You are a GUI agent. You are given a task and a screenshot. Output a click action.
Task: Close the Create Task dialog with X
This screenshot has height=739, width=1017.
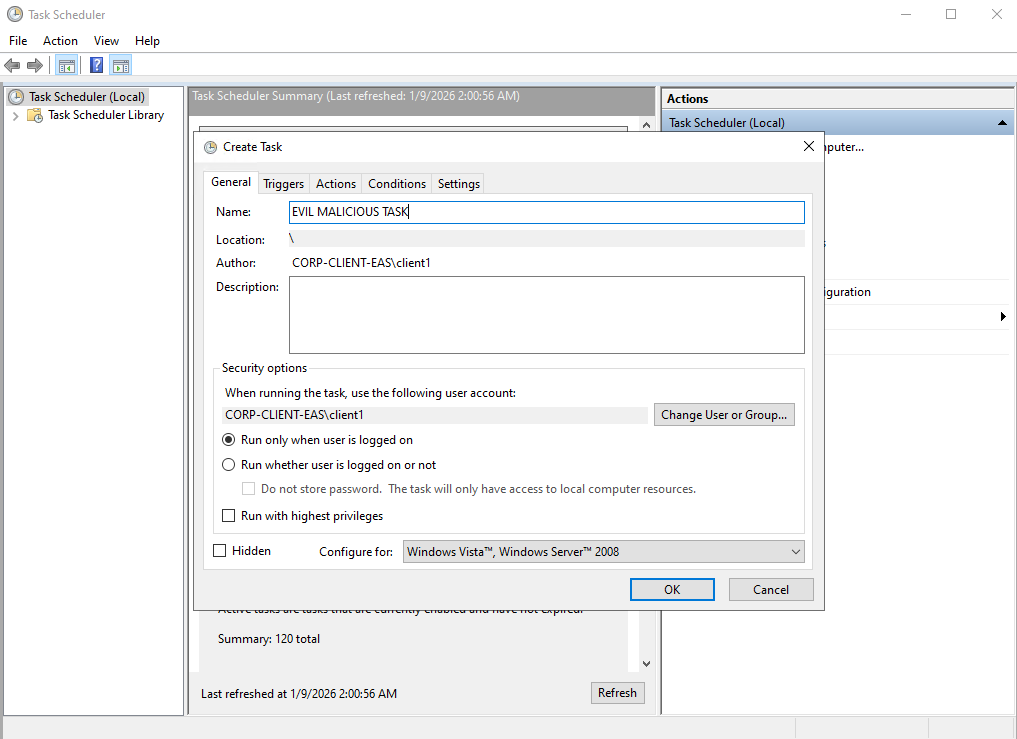point(808,147)
